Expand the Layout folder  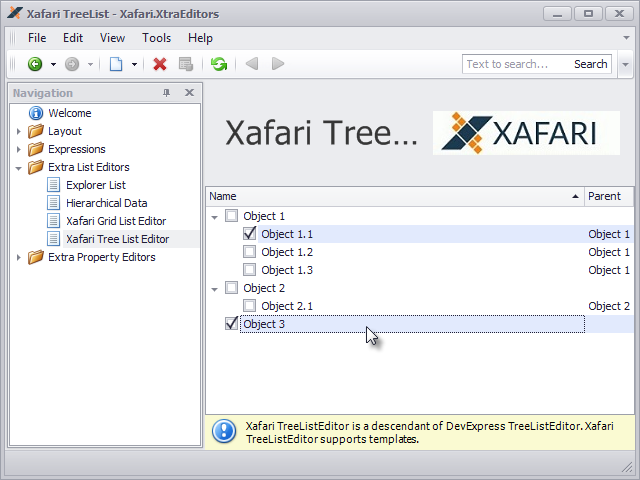pyautogui.click(x=18, y=131)
